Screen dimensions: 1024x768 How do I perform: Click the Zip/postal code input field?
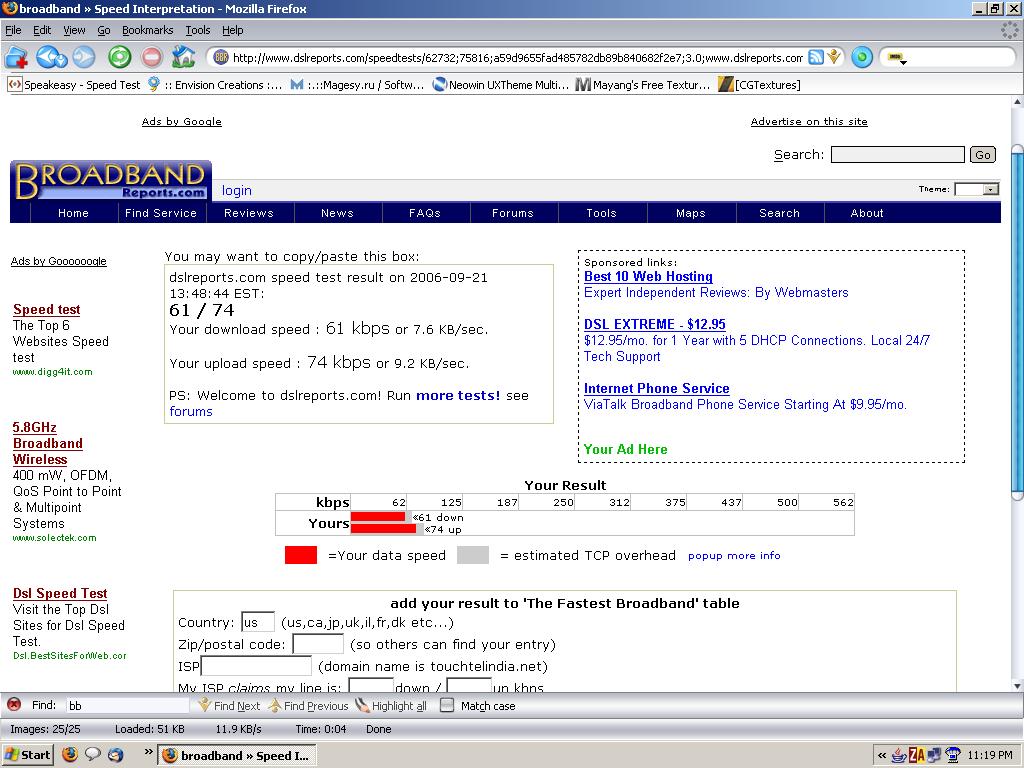317,644
